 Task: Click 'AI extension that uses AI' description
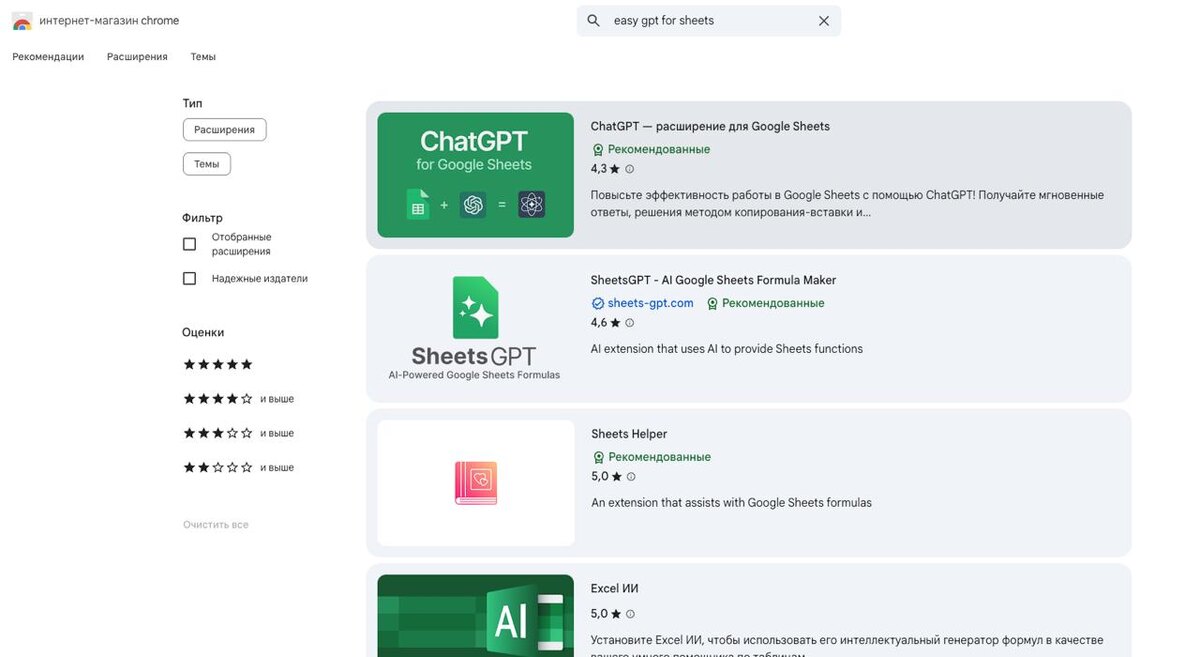point(727,349)
